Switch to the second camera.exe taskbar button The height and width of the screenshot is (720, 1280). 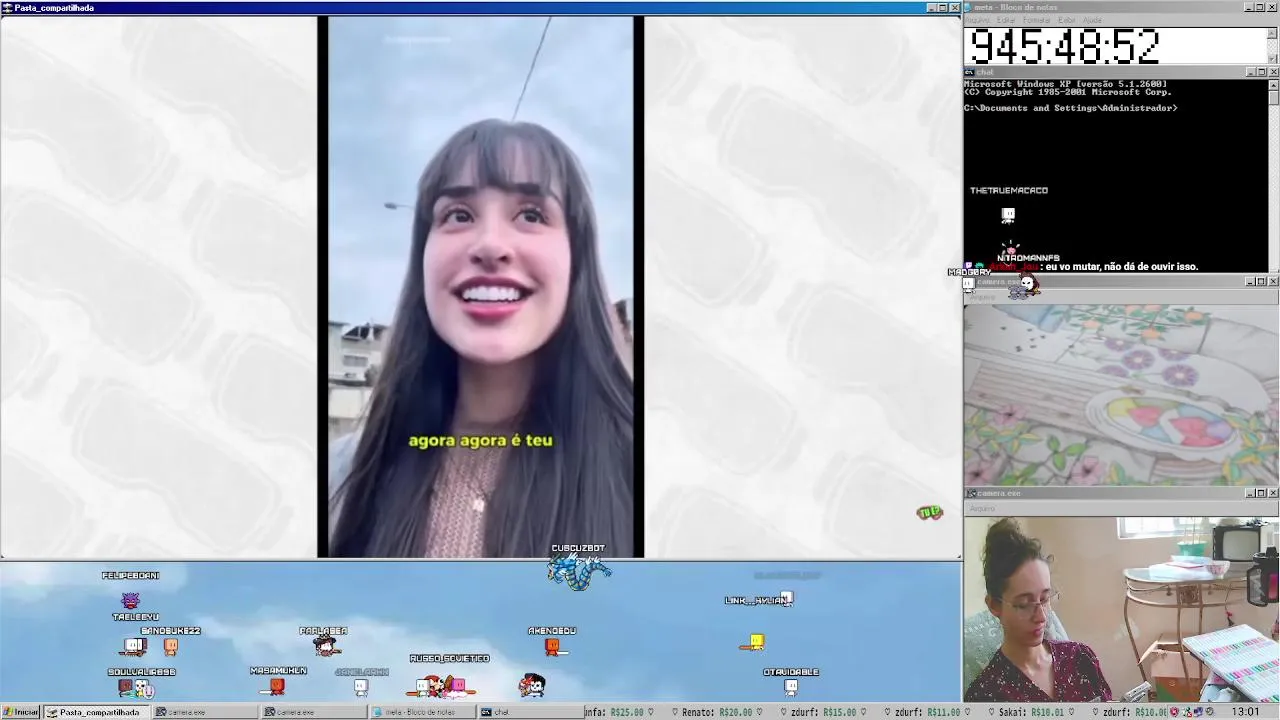coord(312,712)
